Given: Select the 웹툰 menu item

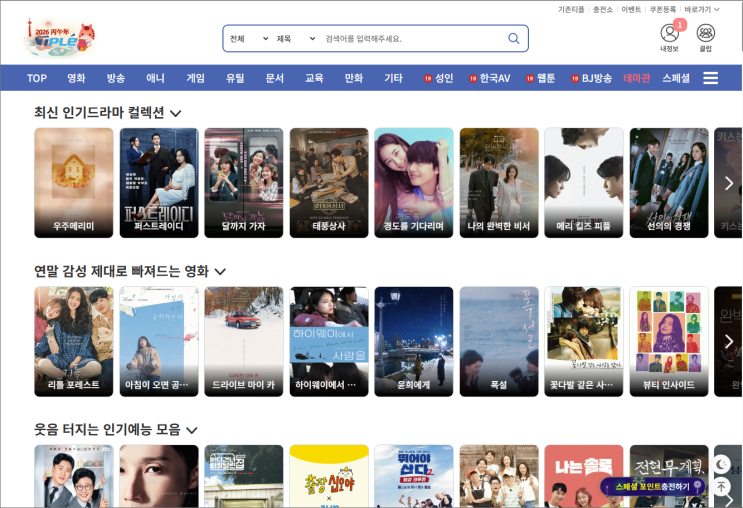Looking at the screenshot, I should pyautogui.click(x=541, y=78).
